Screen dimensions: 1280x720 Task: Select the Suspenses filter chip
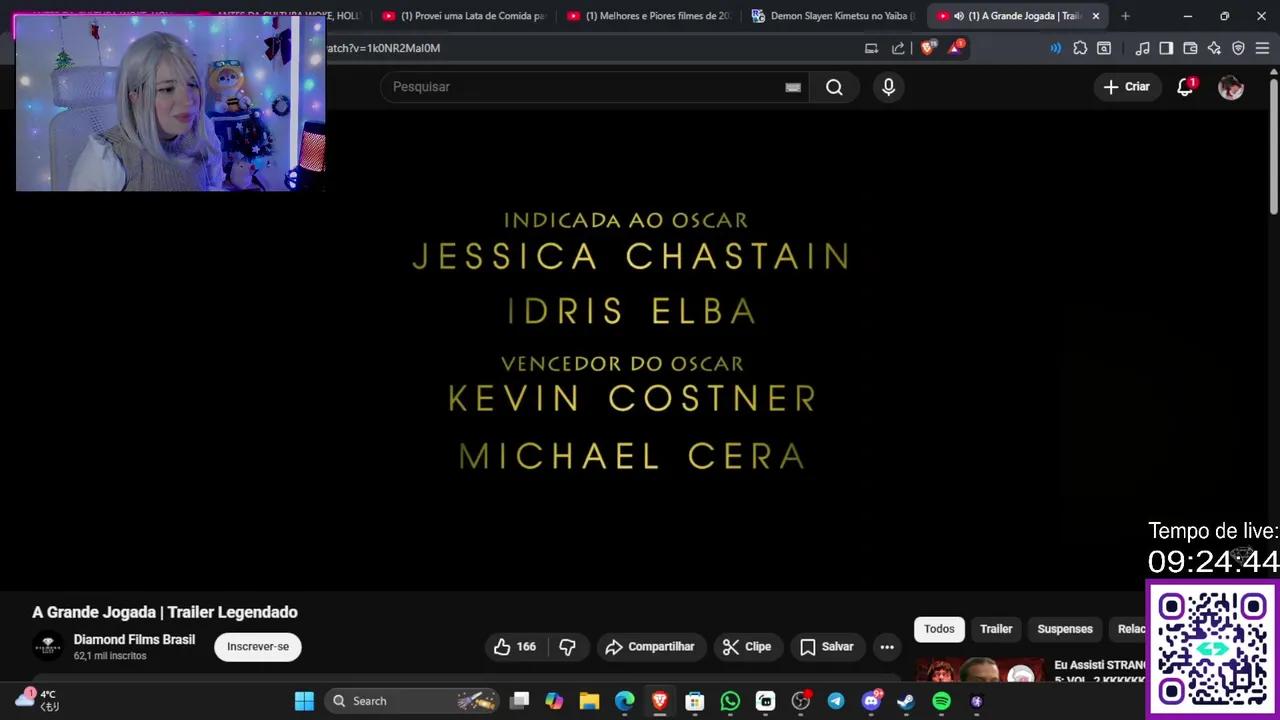tap(1065, 629)
